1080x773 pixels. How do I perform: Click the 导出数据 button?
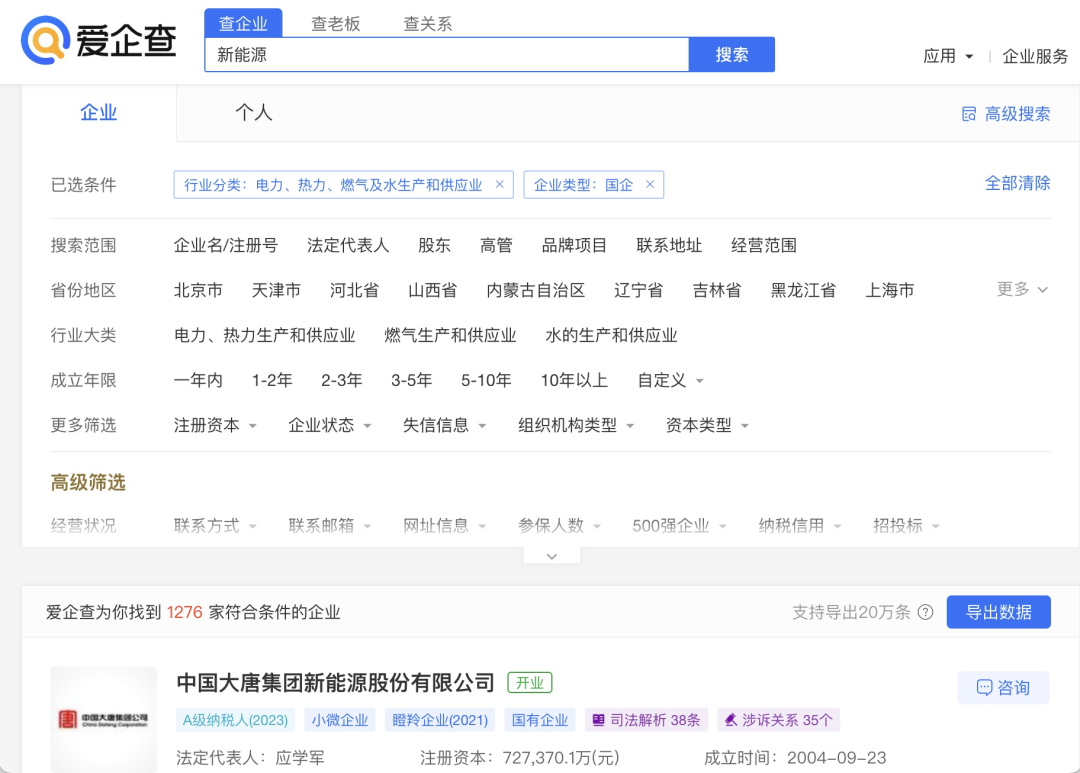point(998,612)
